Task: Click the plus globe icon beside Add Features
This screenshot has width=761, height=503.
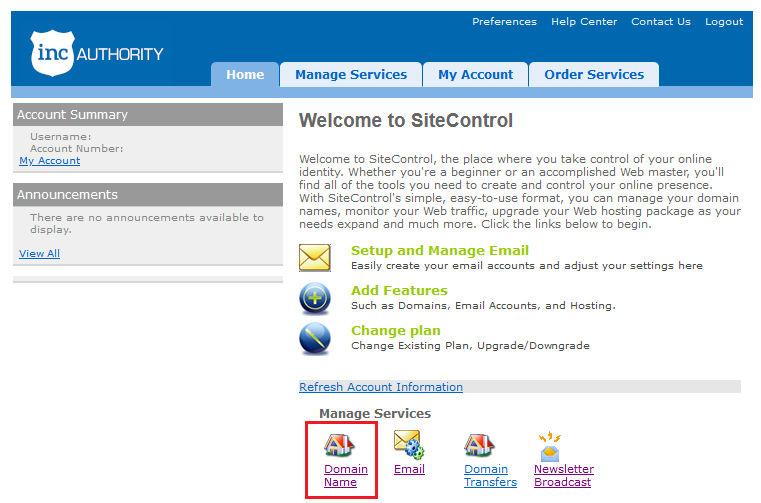Action: coord(314,298)
